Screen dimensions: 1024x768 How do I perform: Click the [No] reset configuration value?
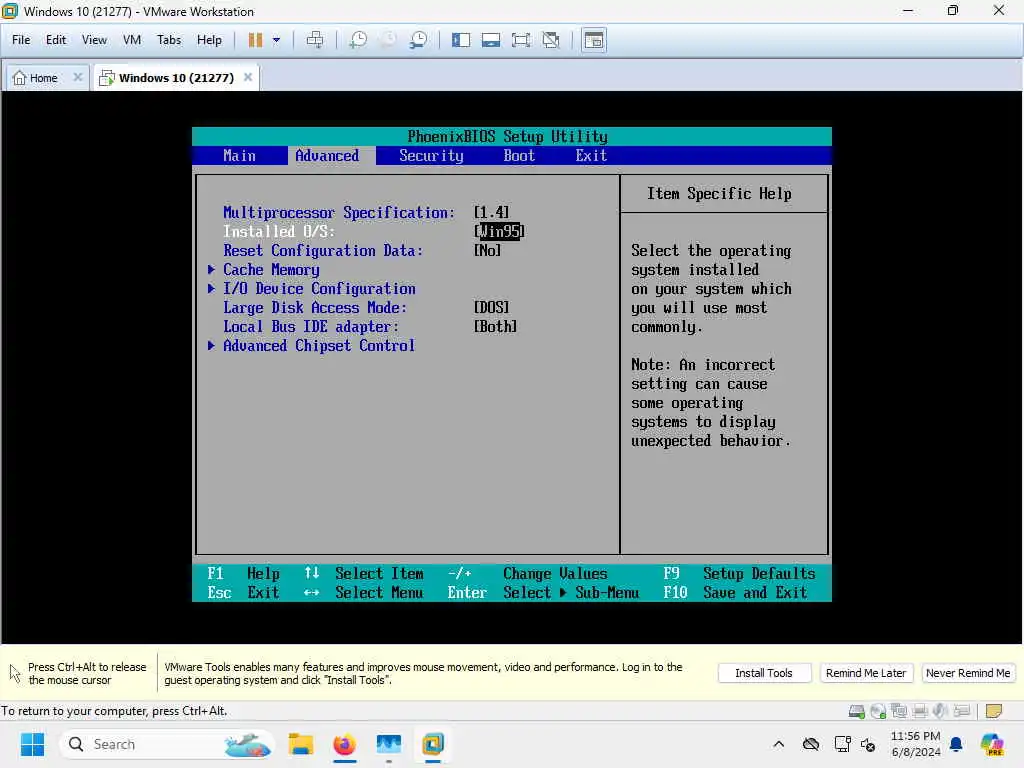tap(487, 251)
